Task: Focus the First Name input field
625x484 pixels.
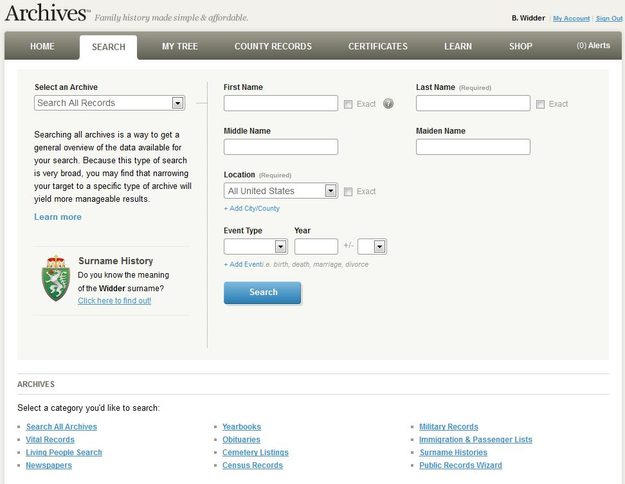Action: pyautogui.click(x=281, y=103)
